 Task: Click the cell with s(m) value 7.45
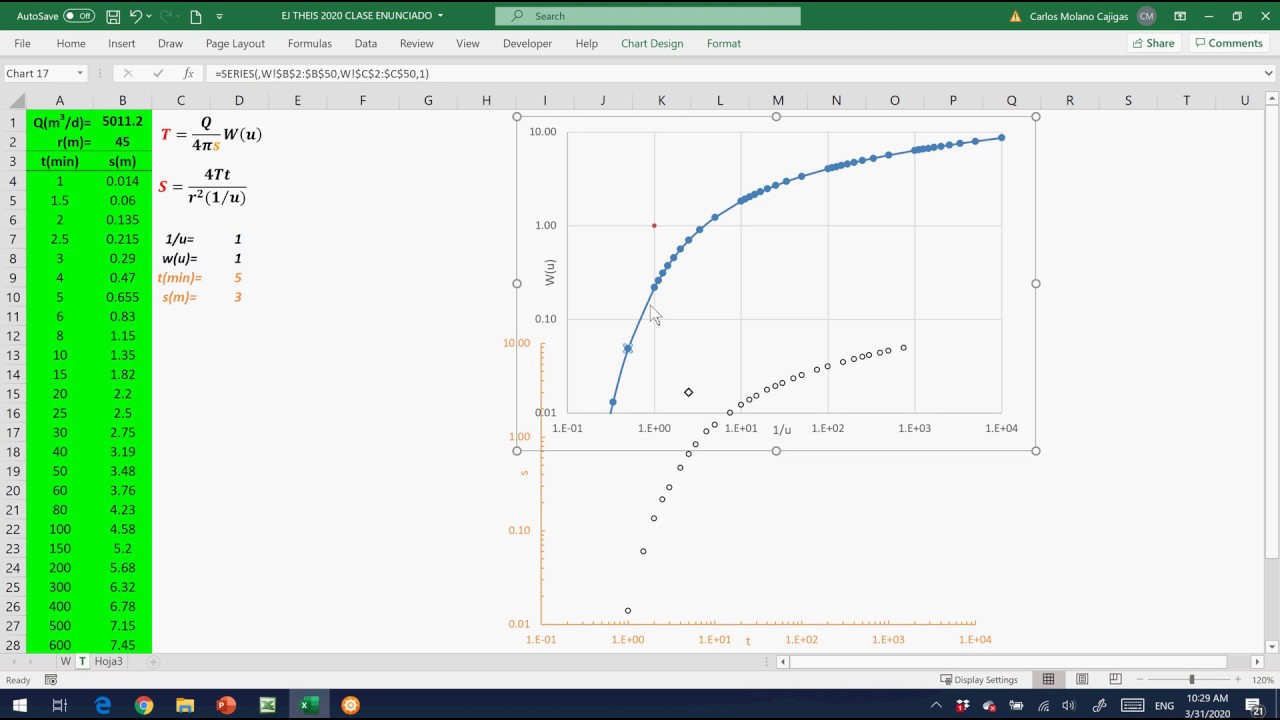click(122, 645)
